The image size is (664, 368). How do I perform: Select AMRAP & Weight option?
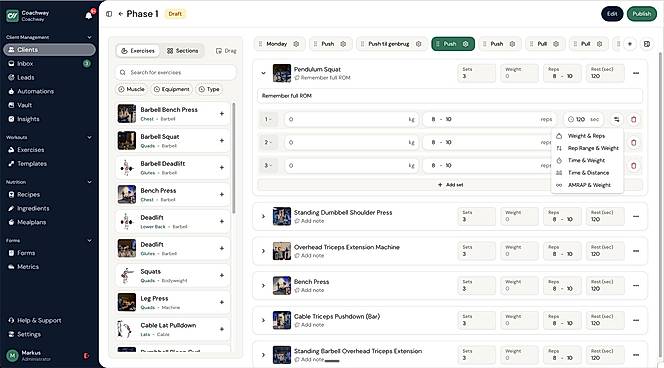coord(587,185)
